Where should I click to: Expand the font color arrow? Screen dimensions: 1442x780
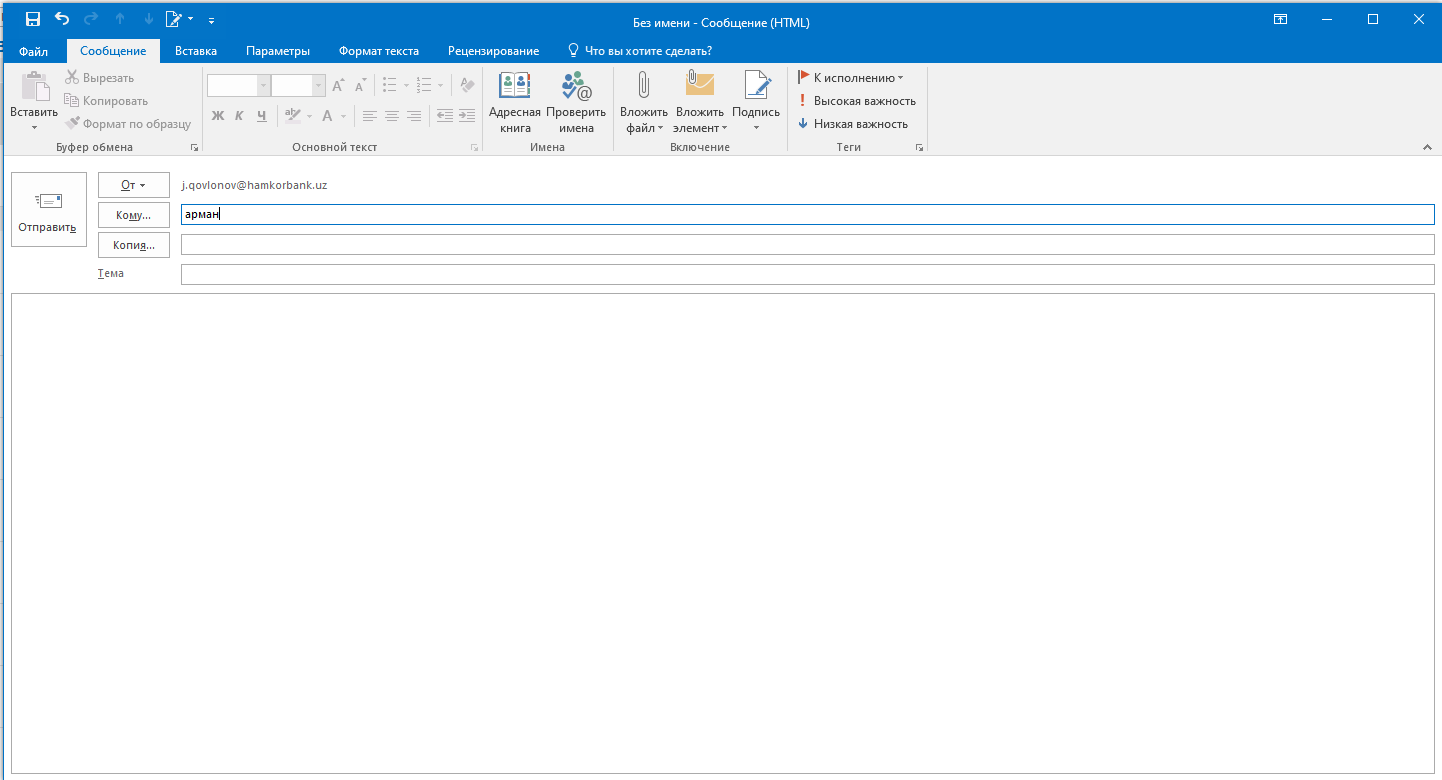coord(343,116)
